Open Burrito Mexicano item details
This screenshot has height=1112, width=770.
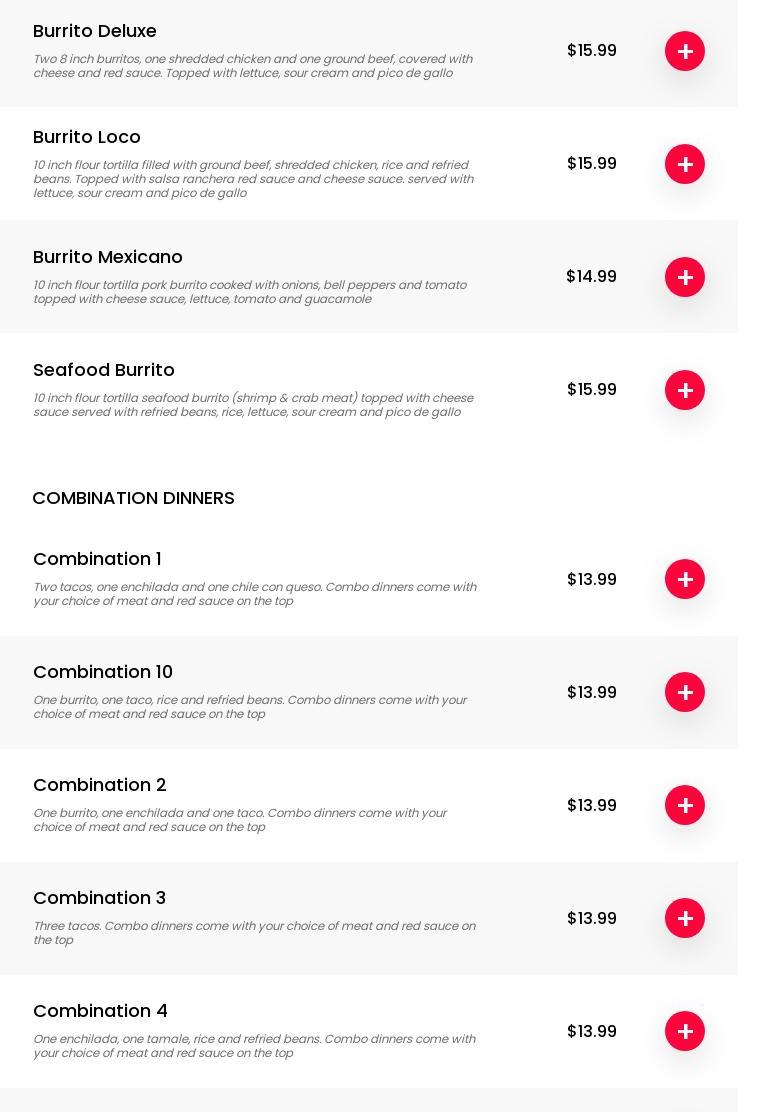point(108,257)
